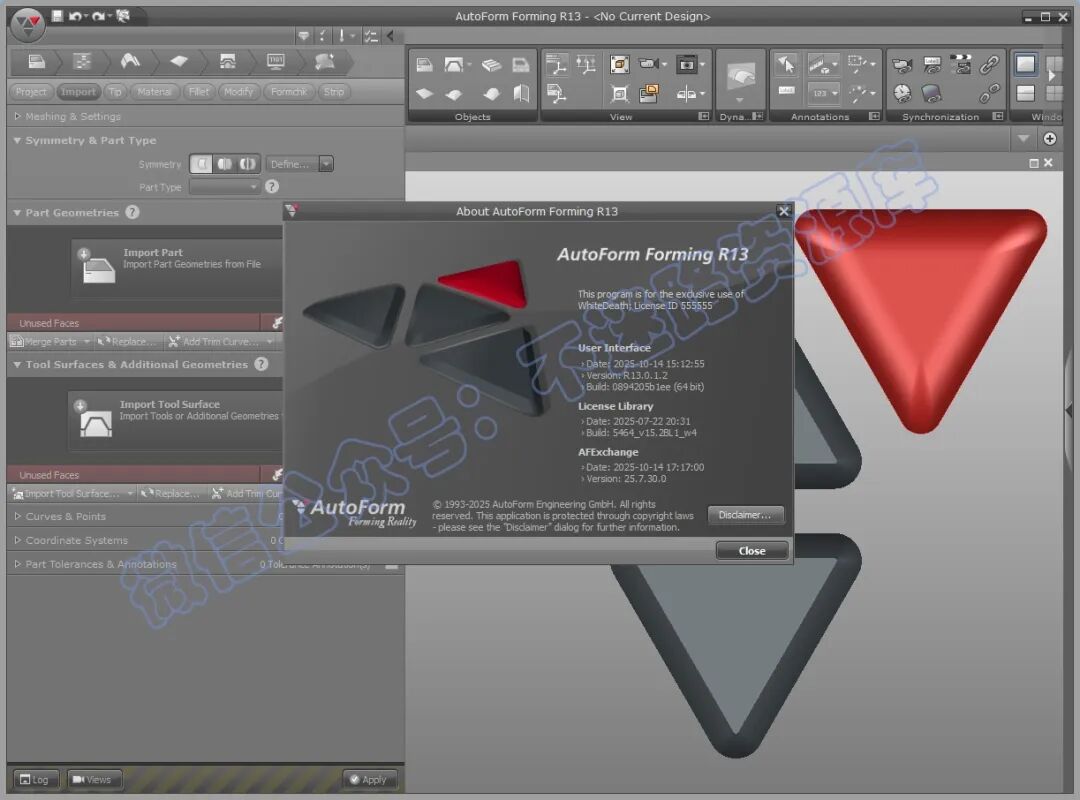Click the save disk icon
Screen dimensions: 1080x800
pos(57,16)
